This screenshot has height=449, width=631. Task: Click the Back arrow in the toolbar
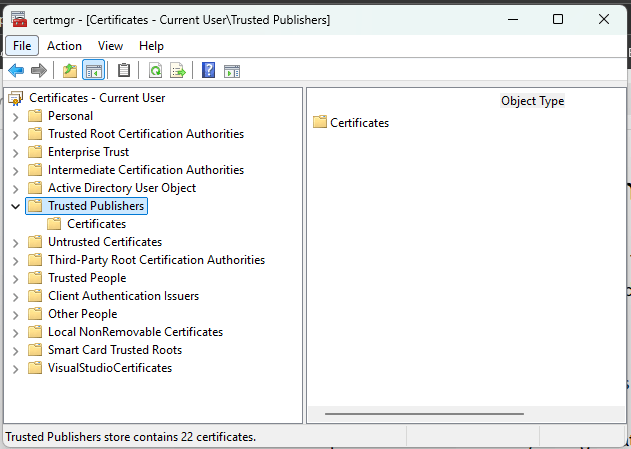coord(16,70)
